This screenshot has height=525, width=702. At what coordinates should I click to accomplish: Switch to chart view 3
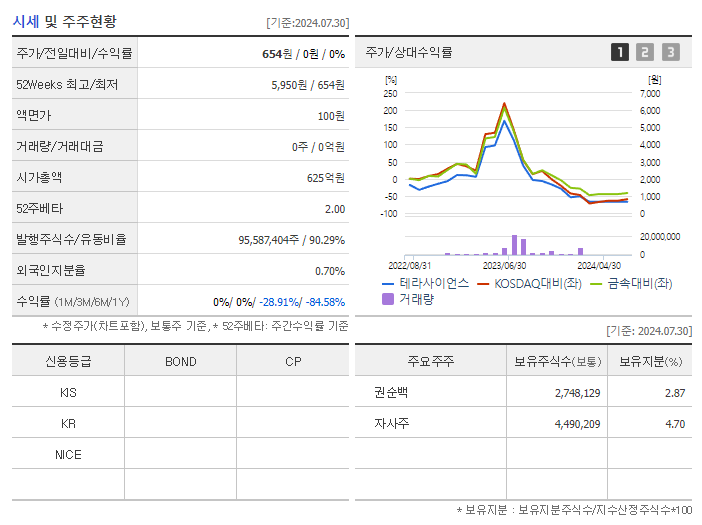pos(671,52)
